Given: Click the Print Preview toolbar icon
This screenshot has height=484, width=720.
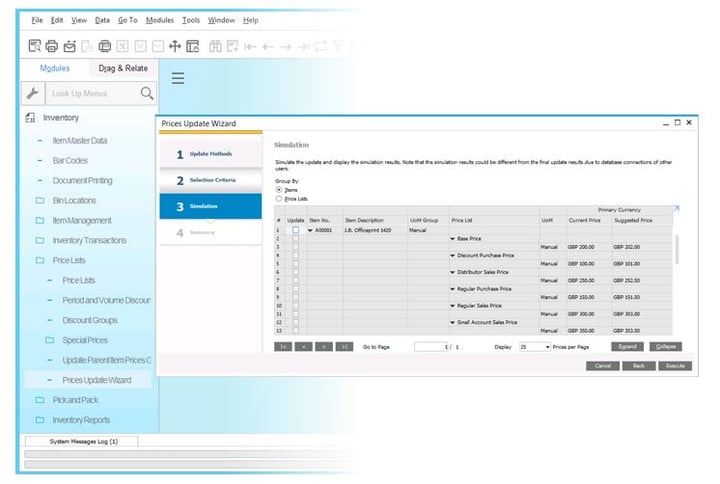Looking at the screenshot, I should click(34, 46).
